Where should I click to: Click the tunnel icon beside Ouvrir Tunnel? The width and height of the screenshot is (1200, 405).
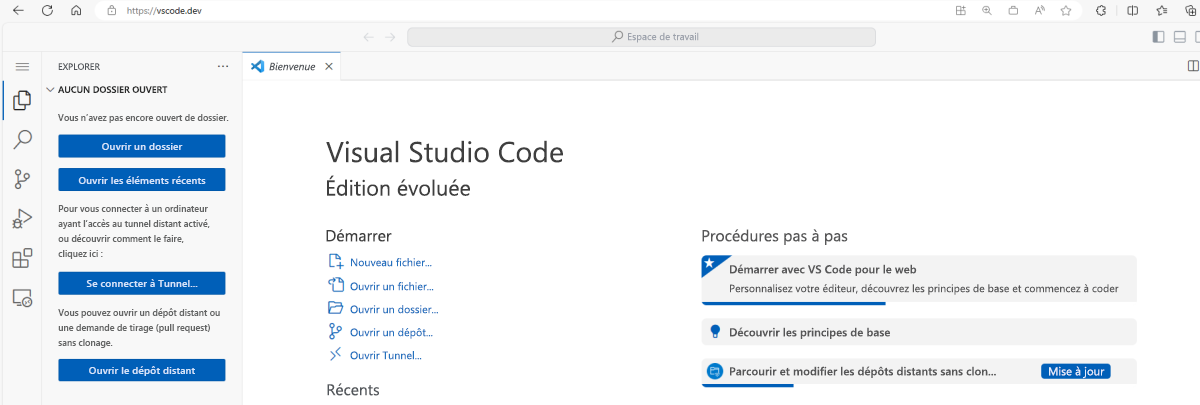click(335, 355)
